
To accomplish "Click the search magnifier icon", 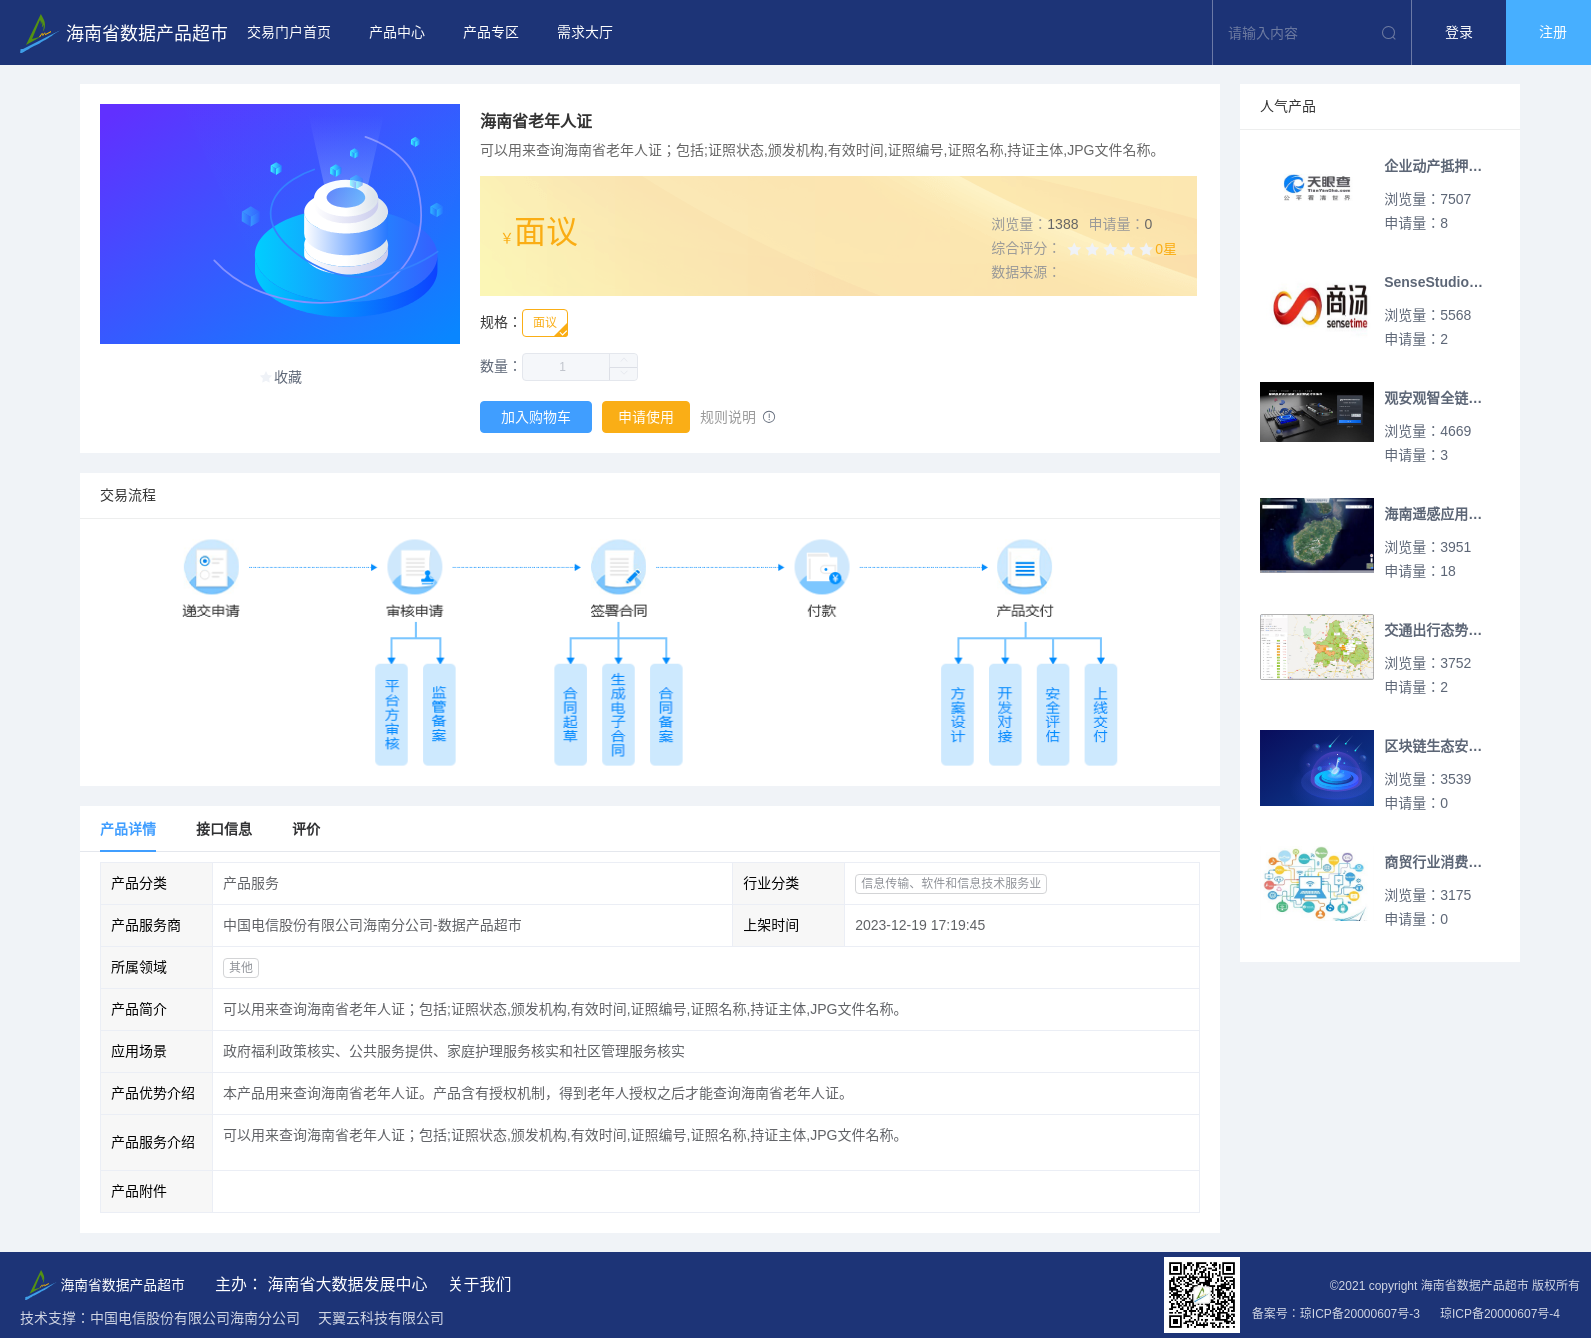I will pos(1389,33).
